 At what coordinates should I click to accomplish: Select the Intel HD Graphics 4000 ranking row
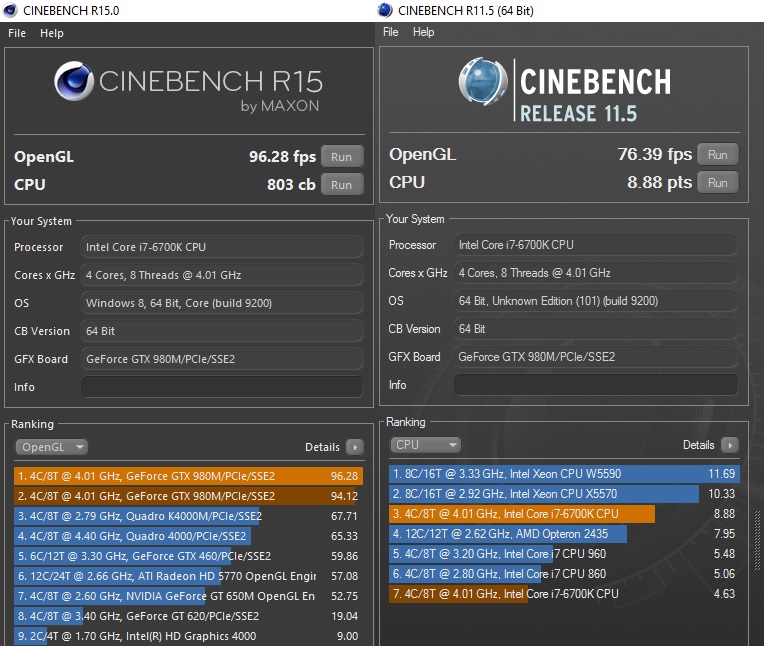coord(189,636)
